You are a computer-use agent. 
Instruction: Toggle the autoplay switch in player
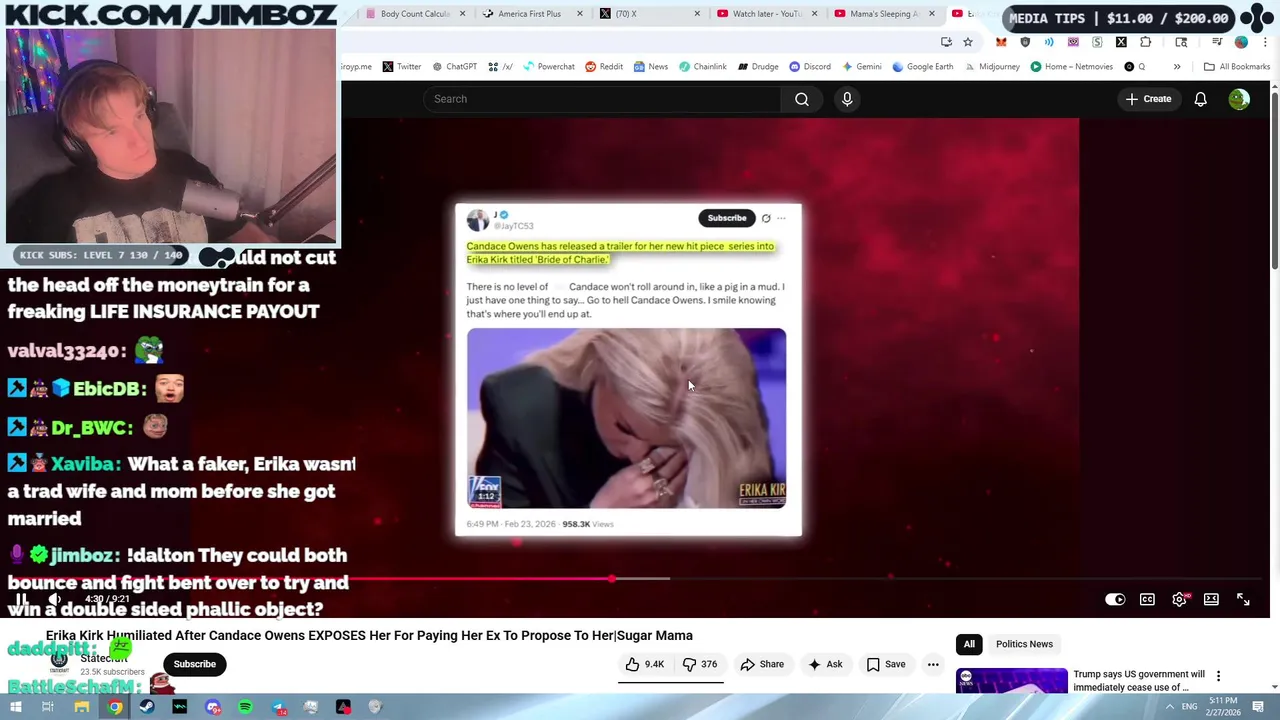tap(1115, 600)
